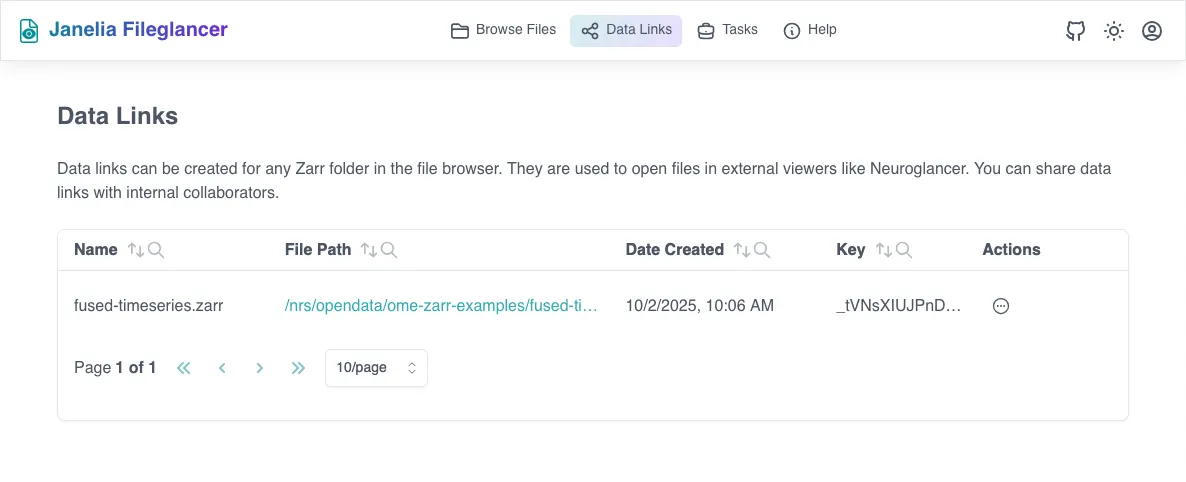
Task: Search the Date Created column
Action: tap(762, 250)
